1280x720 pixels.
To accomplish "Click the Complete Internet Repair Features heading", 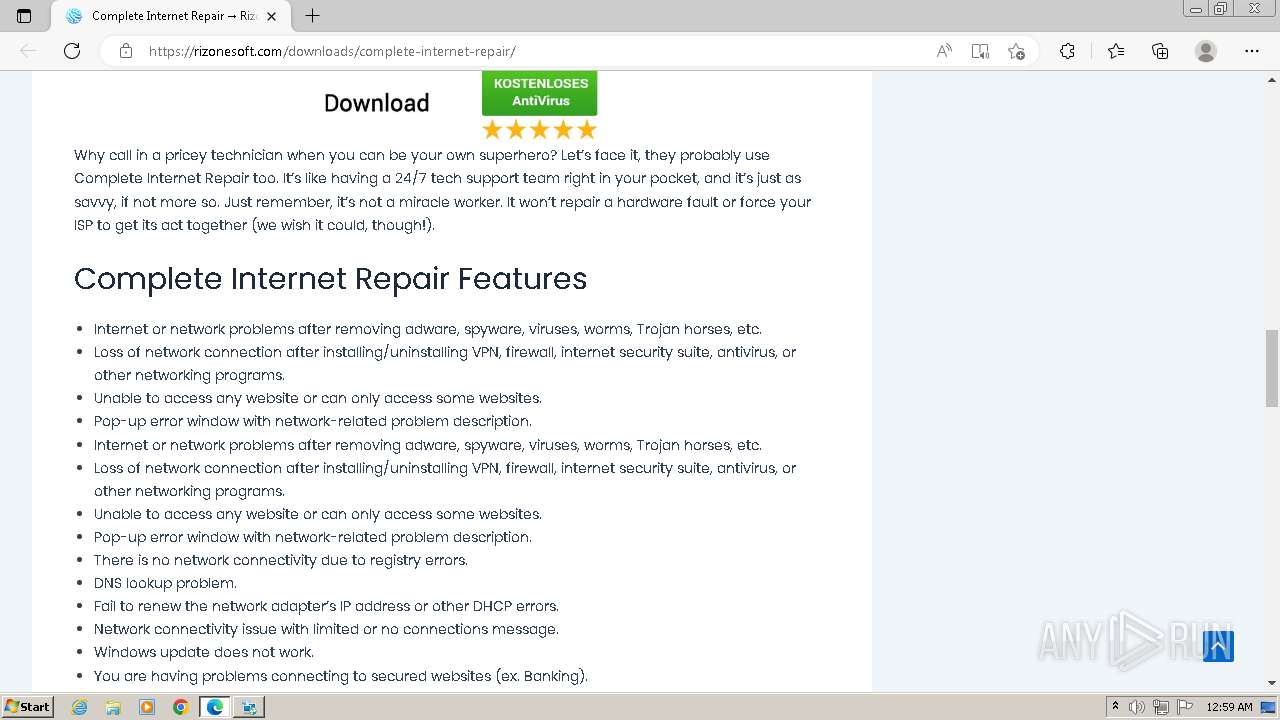I will (330, 278).
